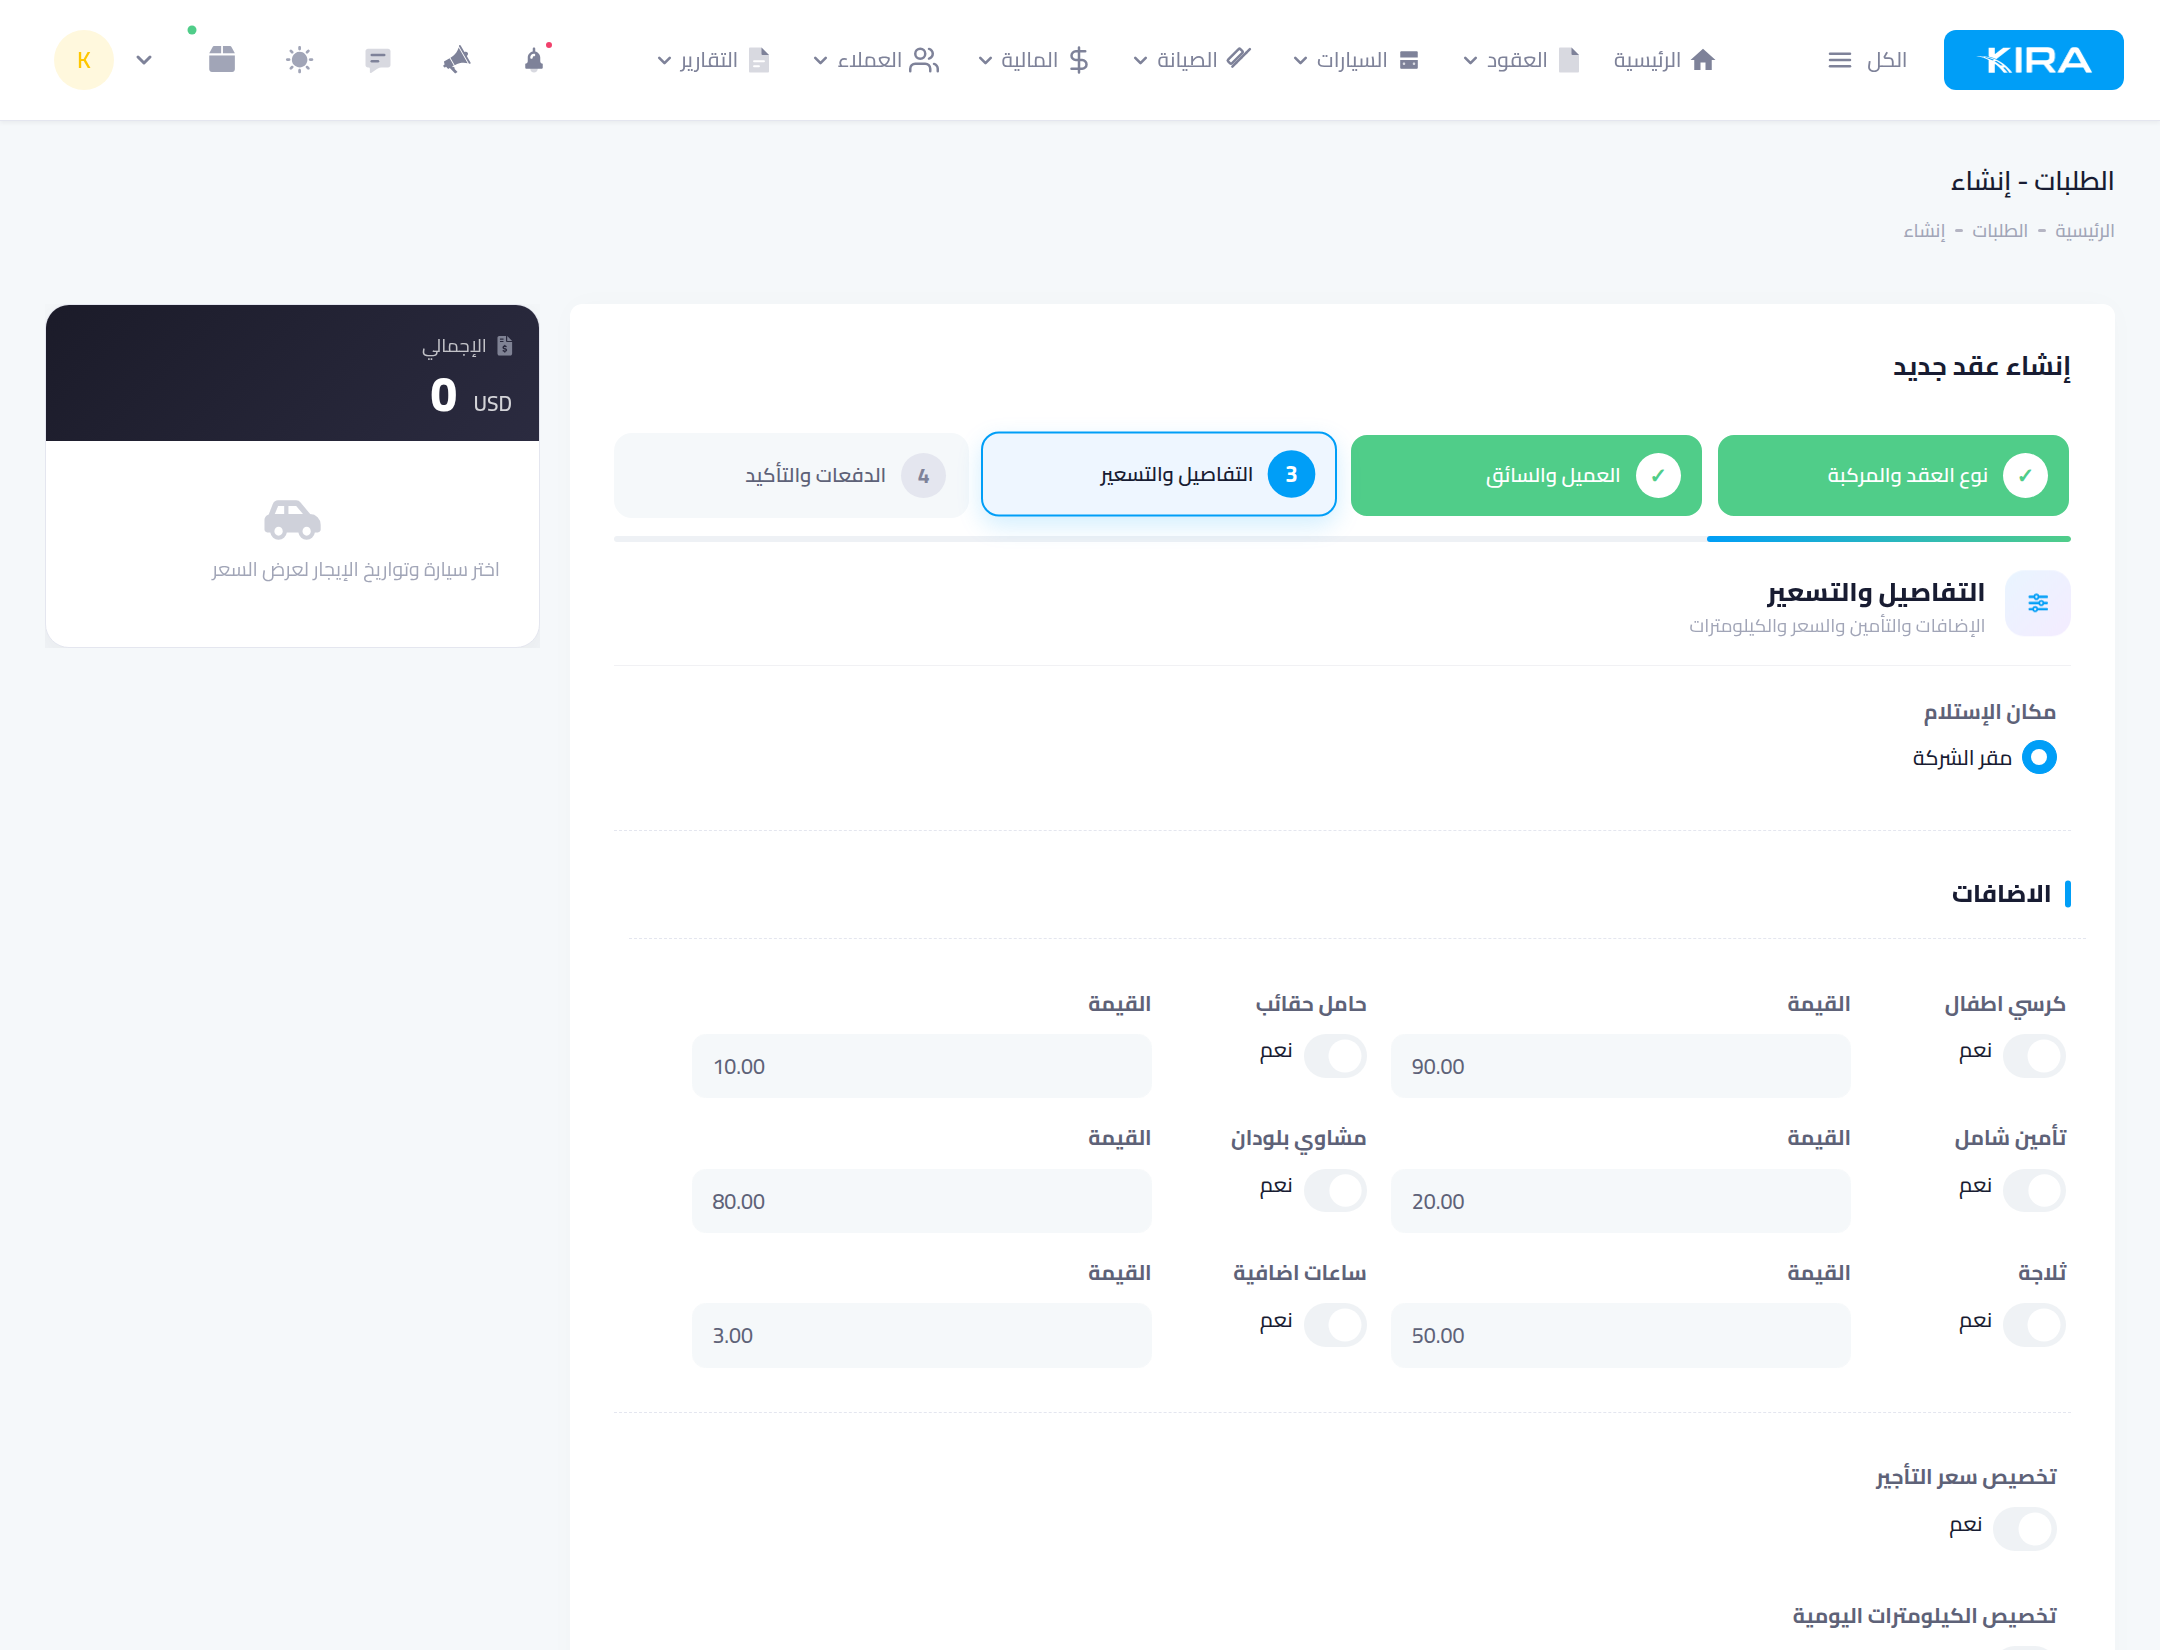Open the الكل menu item
This screenshot has width=2160, height=1650.
(1867, 60)
